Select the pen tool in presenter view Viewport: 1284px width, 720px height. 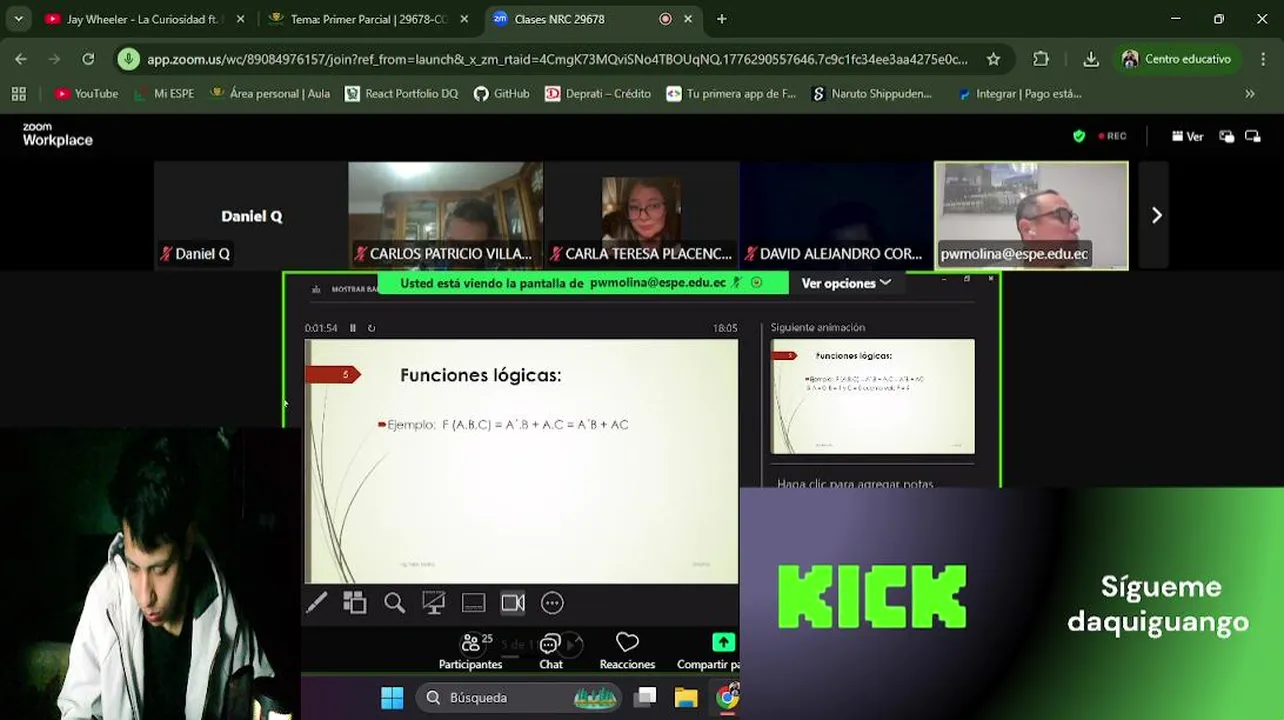click(316, 603)
